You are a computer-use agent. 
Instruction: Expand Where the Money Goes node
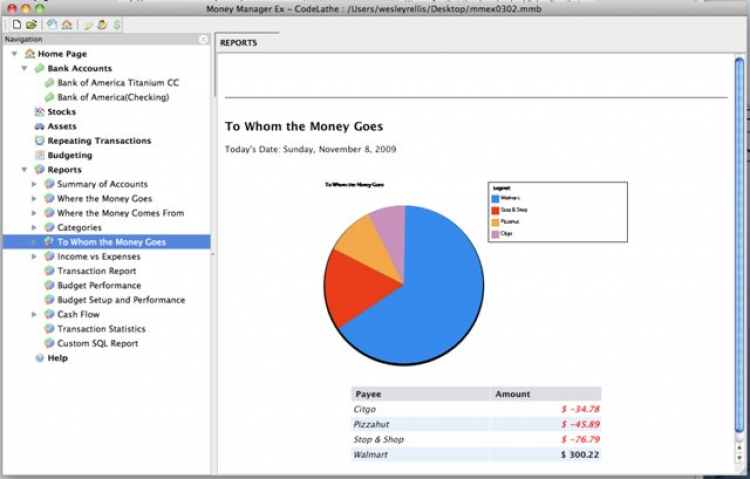point(34,198)
